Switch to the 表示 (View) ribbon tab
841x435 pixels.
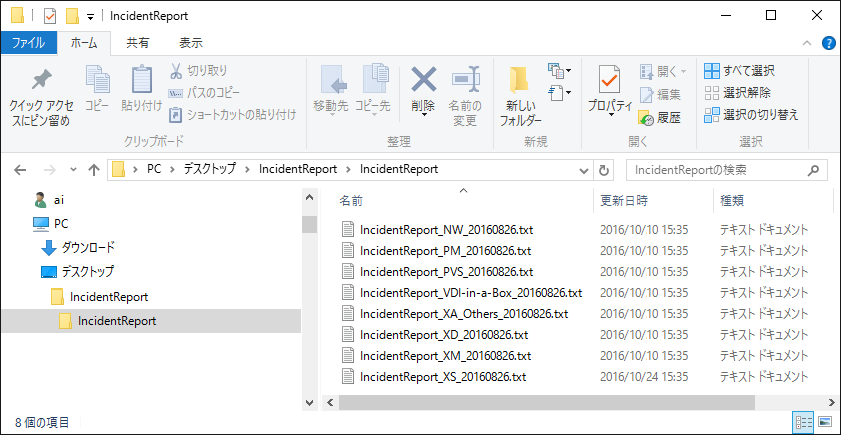tap(190, 43)
